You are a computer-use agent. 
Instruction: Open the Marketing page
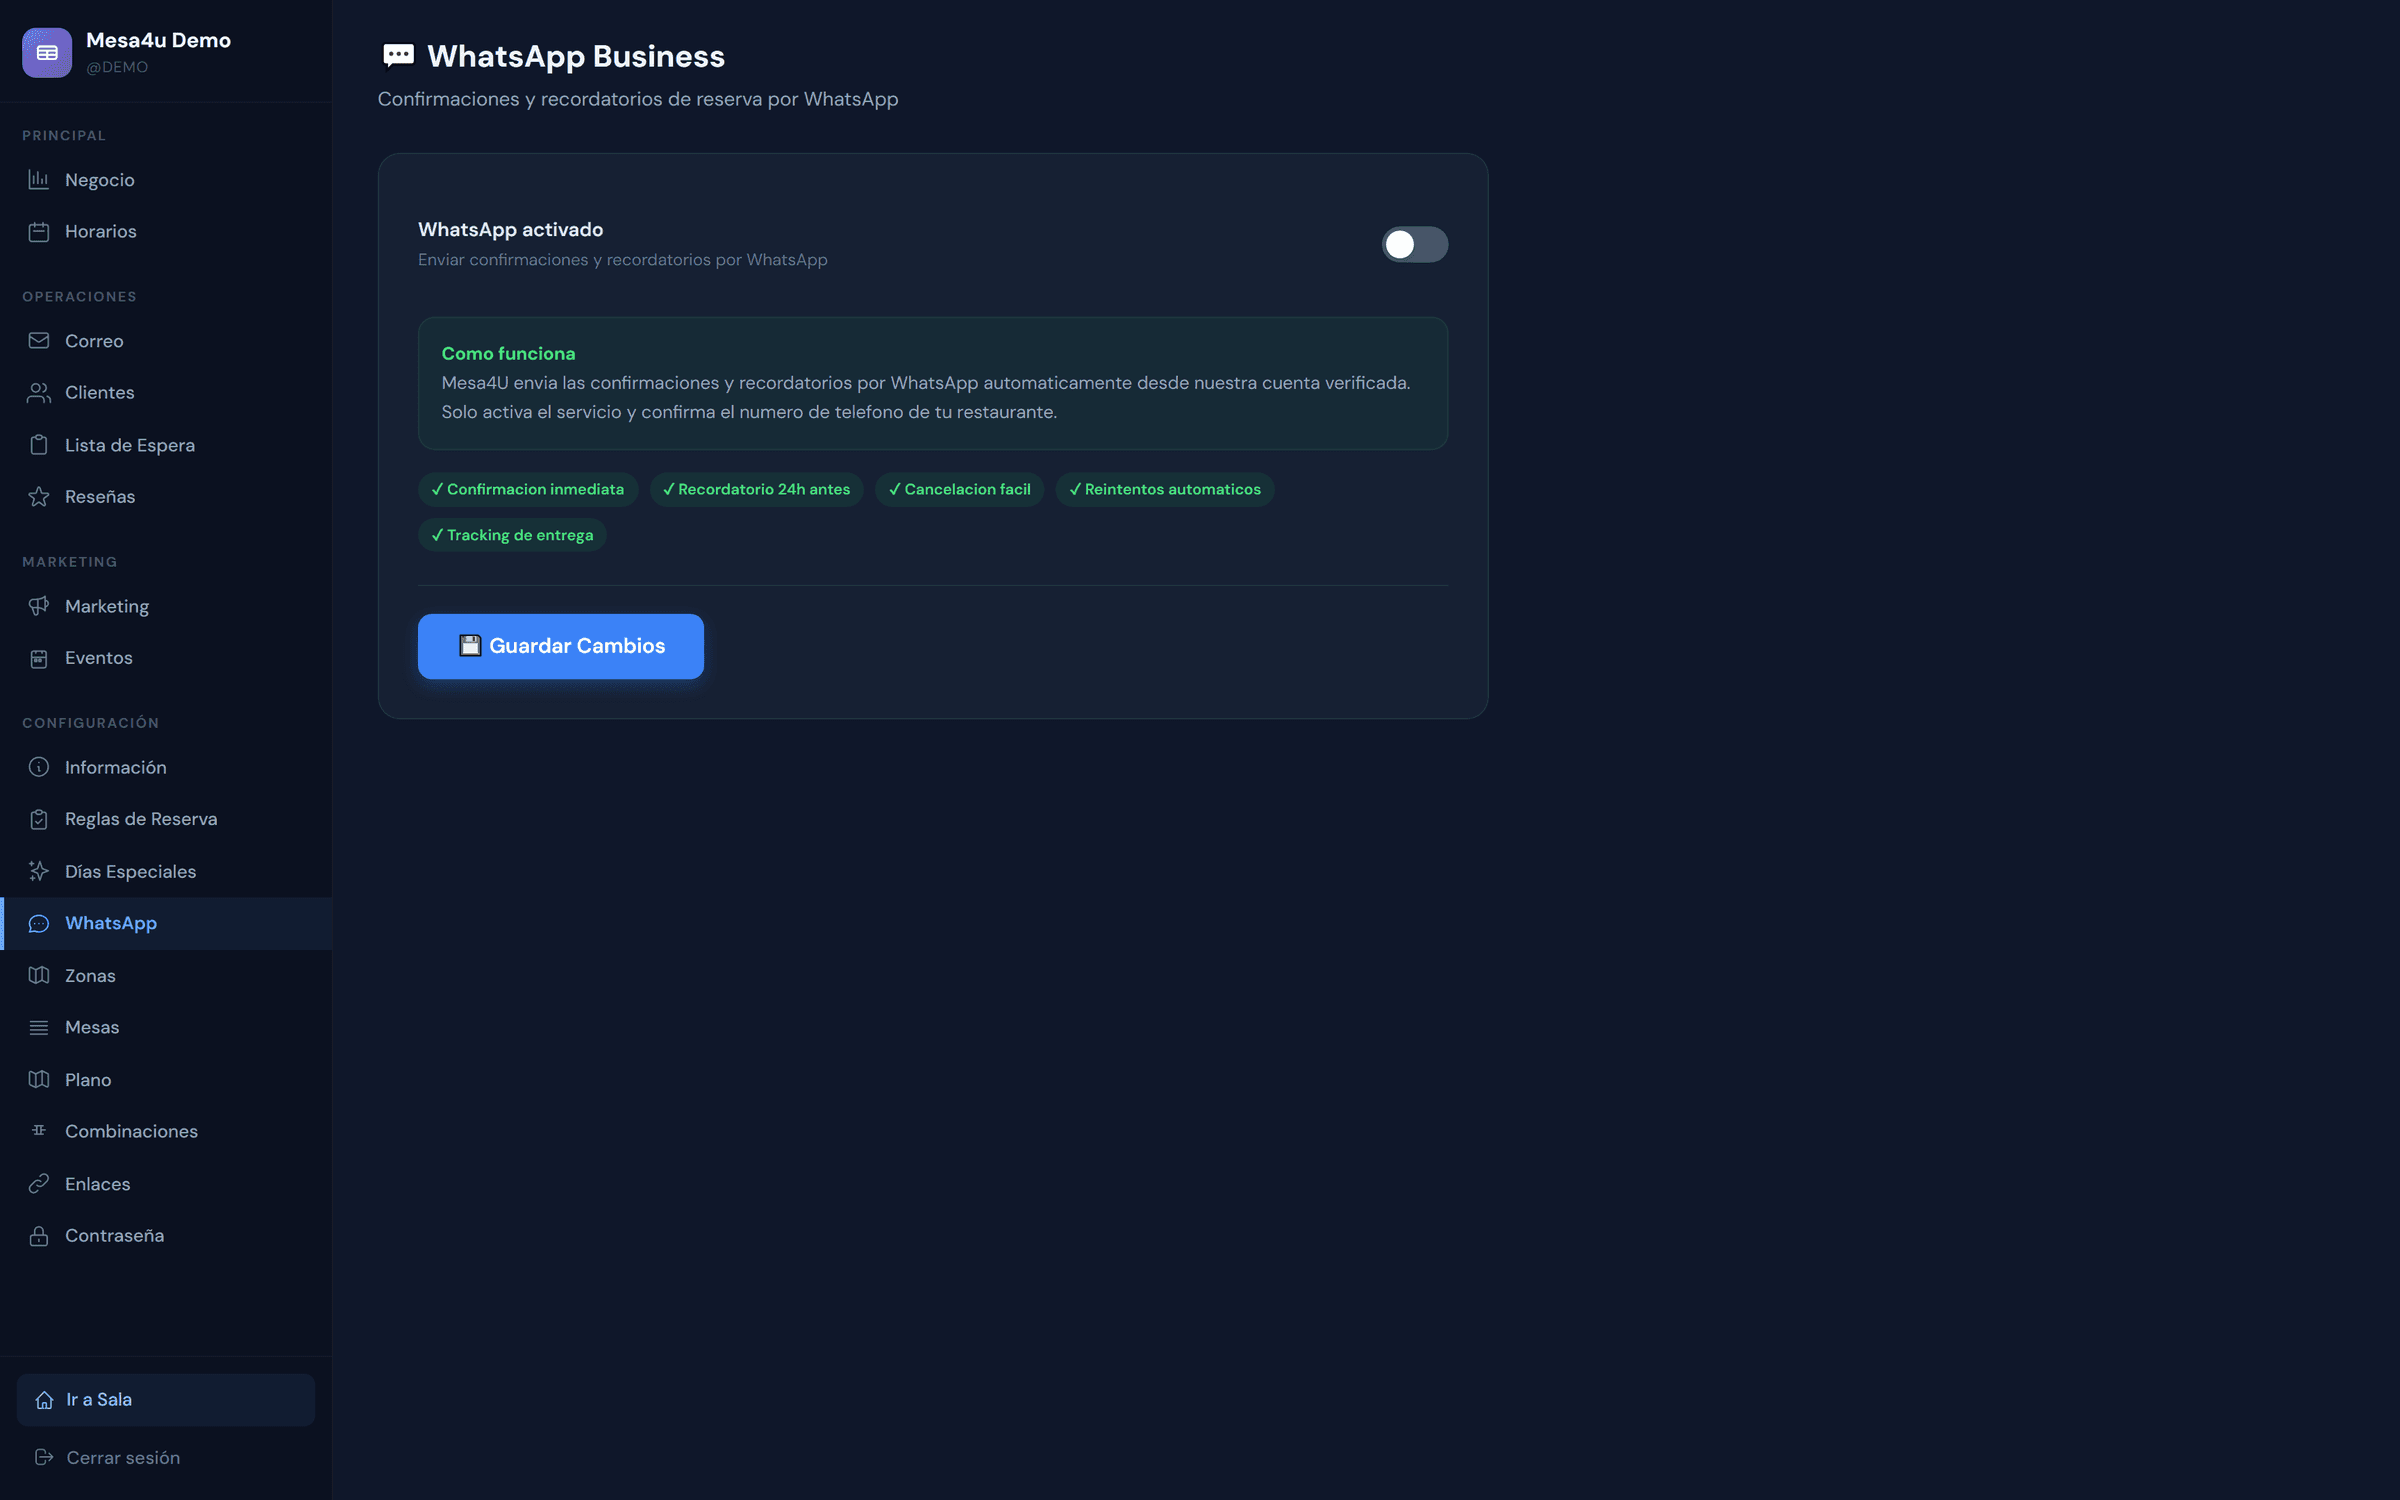(166, 606)
